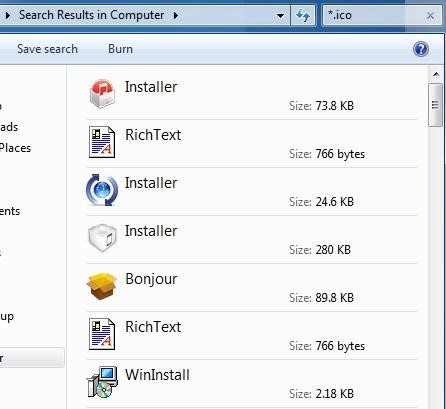Clear the *.ico search text
Viewport: 446px width, 409px height.
[x=430, y=16]
